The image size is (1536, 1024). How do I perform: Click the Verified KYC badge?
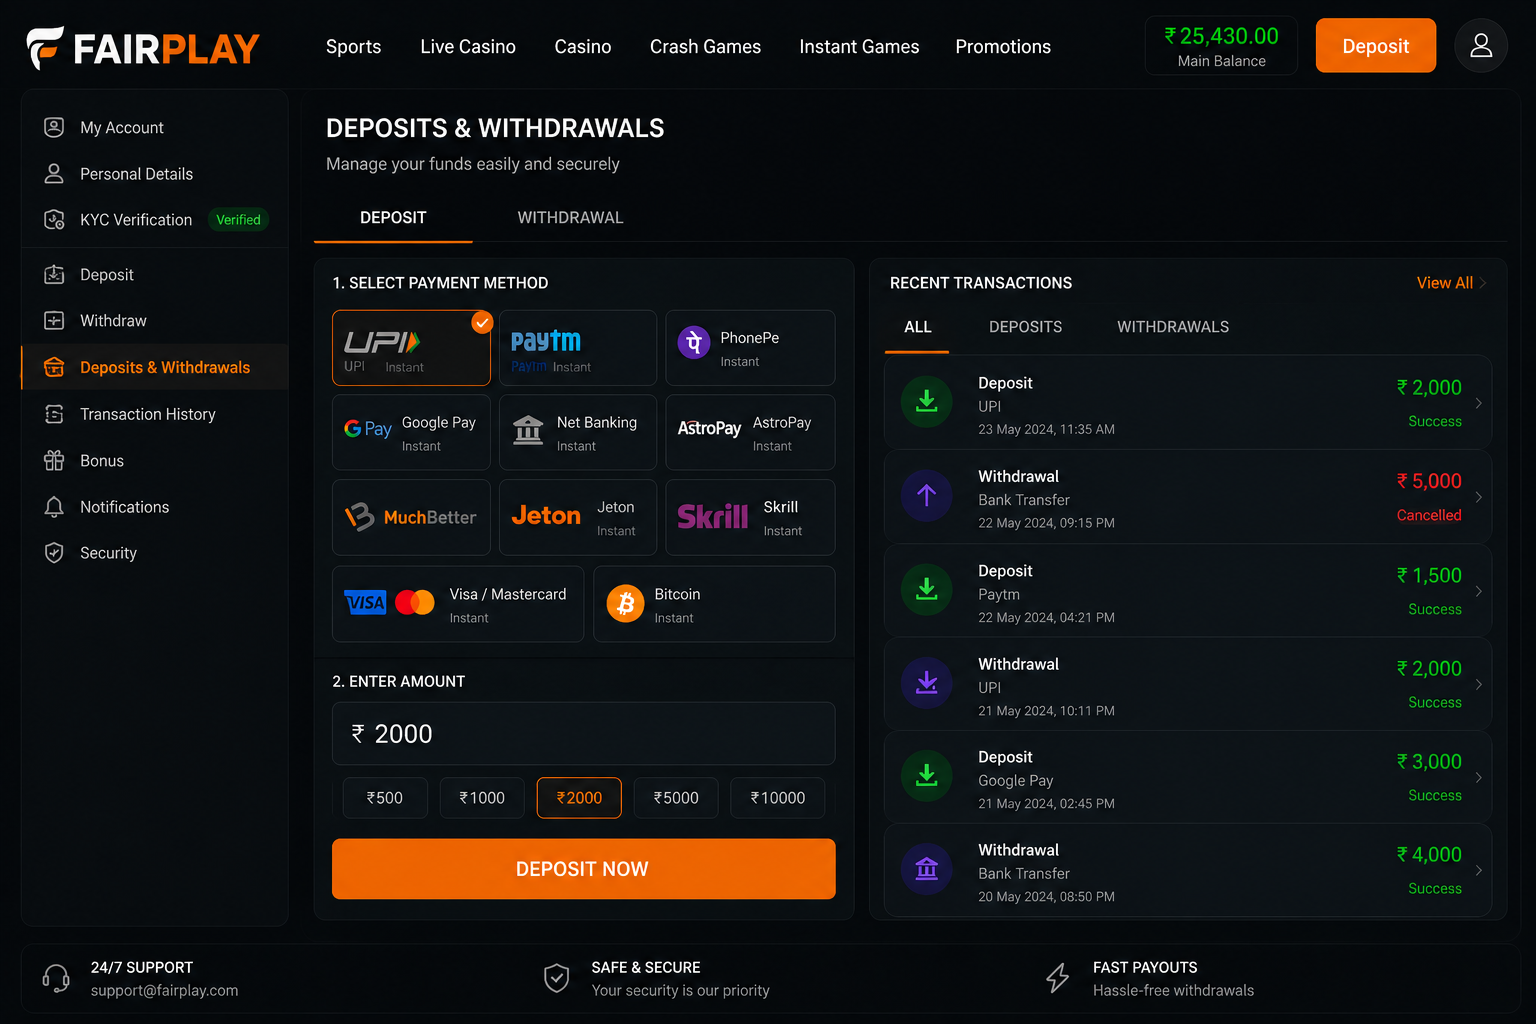pyautogui.click(x=238, y=220)
